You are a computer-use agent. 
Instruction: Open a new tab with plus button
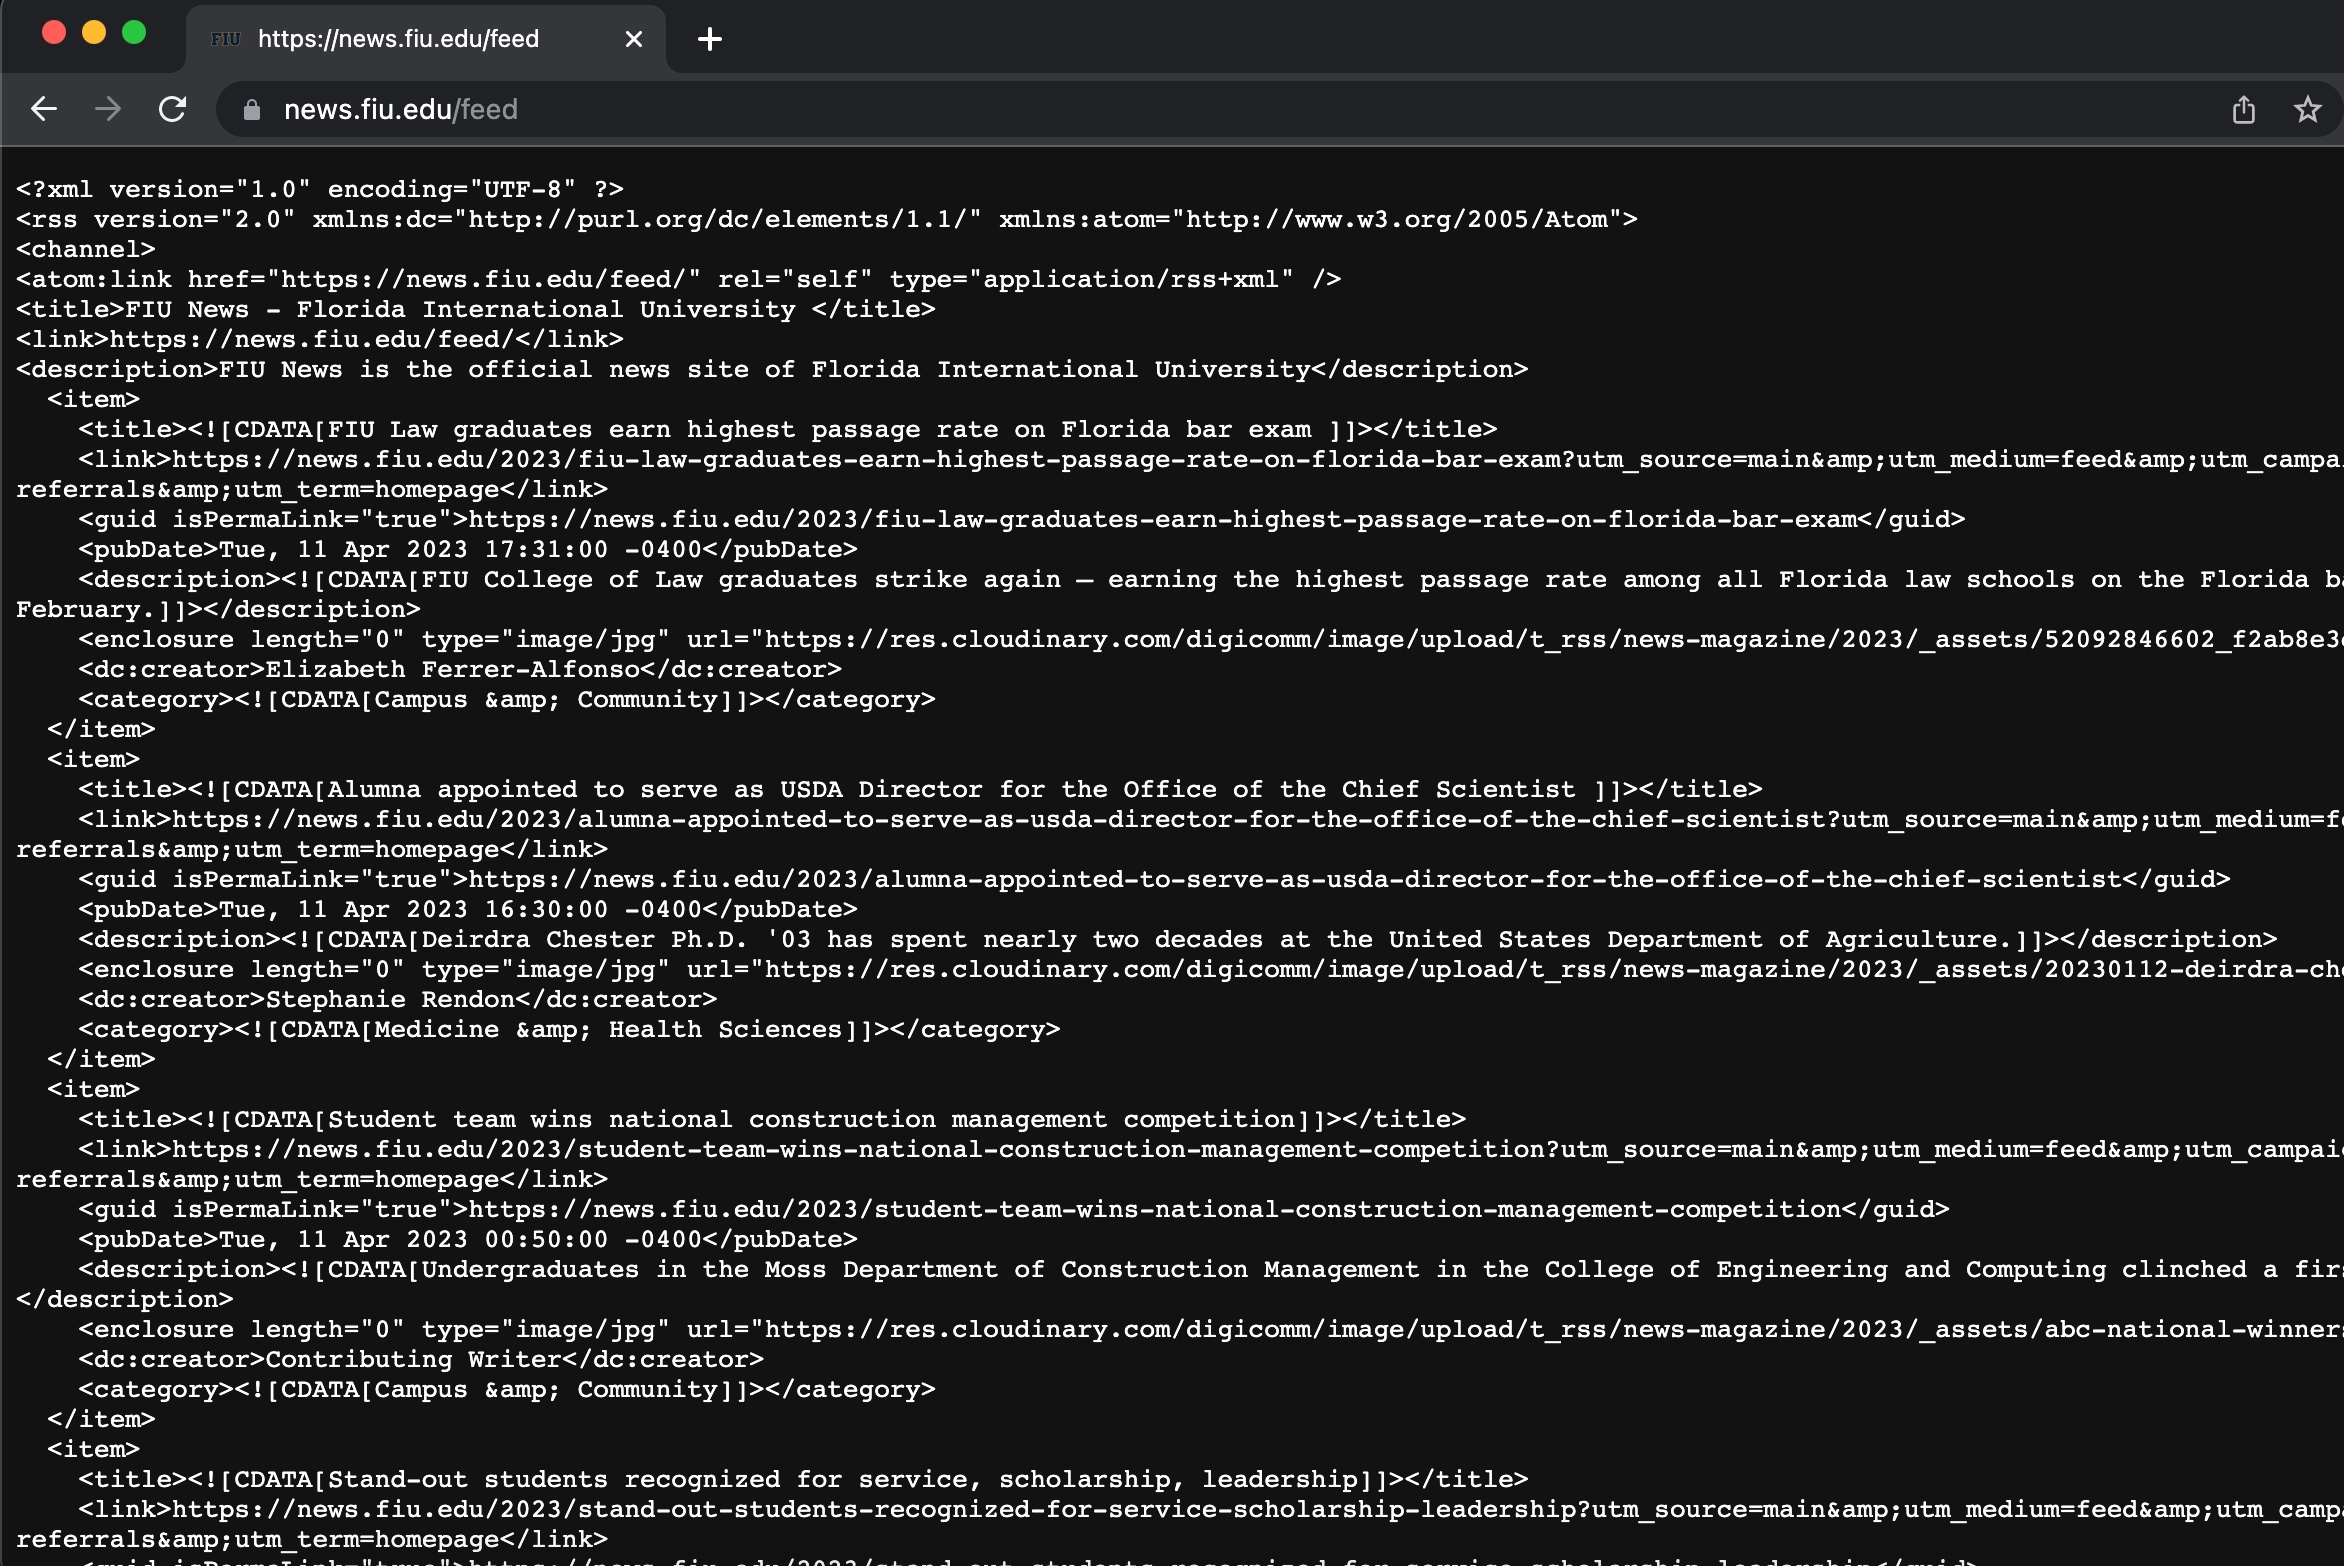click(710, 39)
